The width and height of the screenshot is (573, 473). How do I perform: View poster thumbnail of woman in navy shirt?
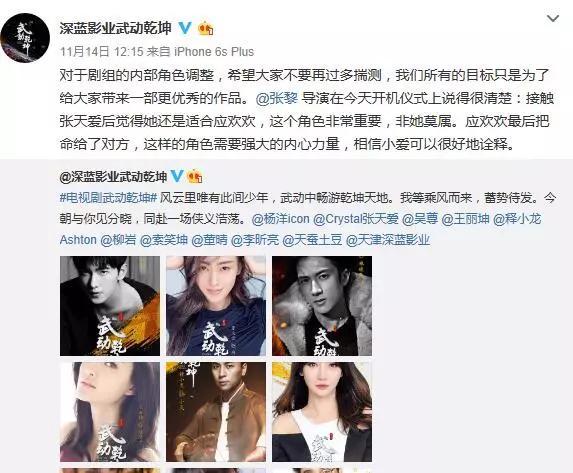pos(216,306)
